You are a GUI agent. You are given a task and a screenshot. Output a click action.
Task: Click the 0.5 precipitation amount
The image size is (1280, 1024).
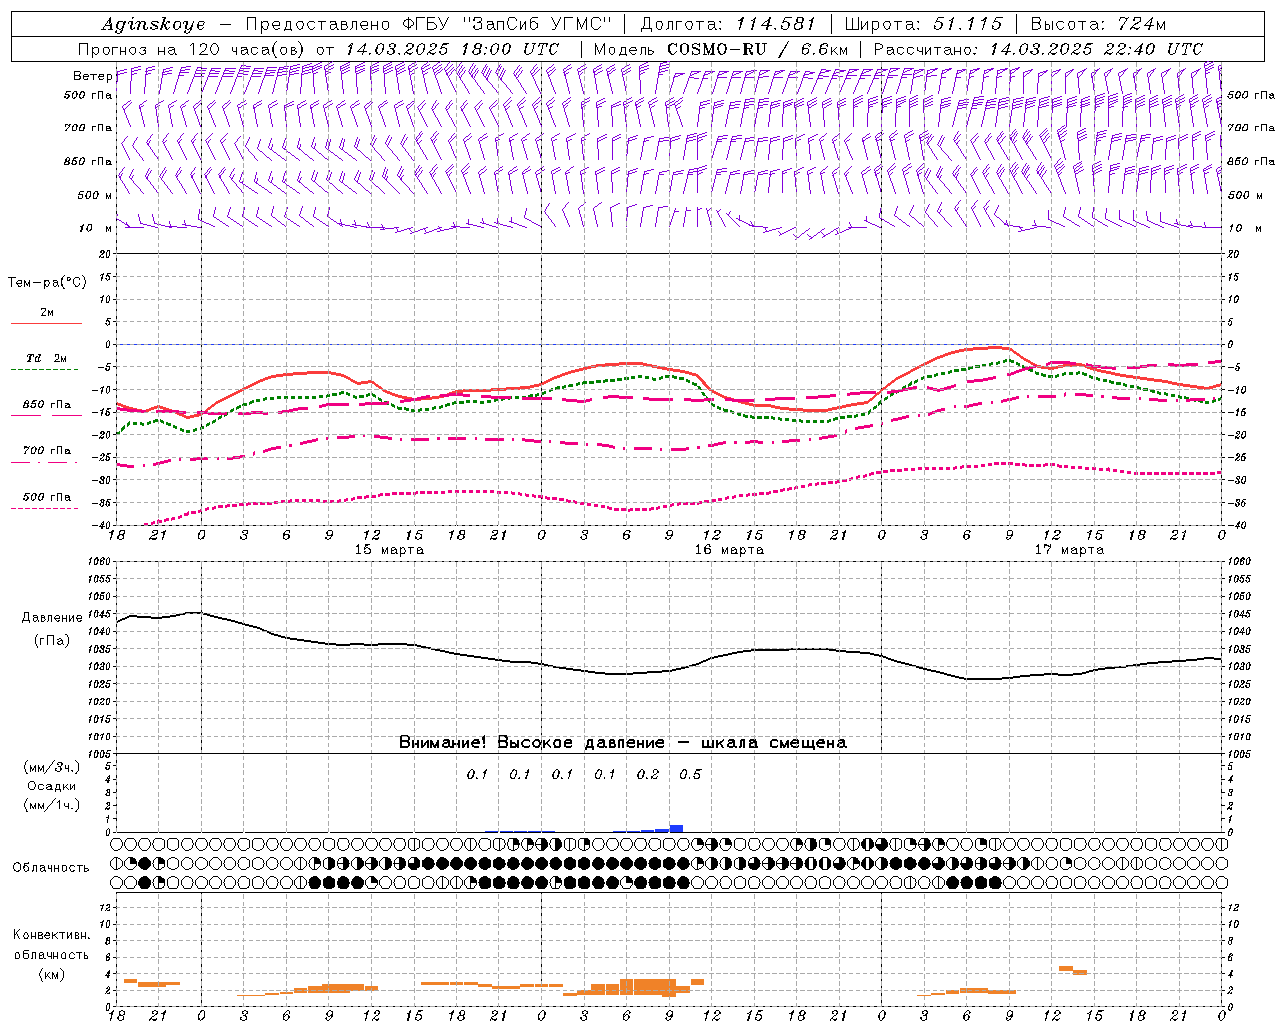click(690, 774)
